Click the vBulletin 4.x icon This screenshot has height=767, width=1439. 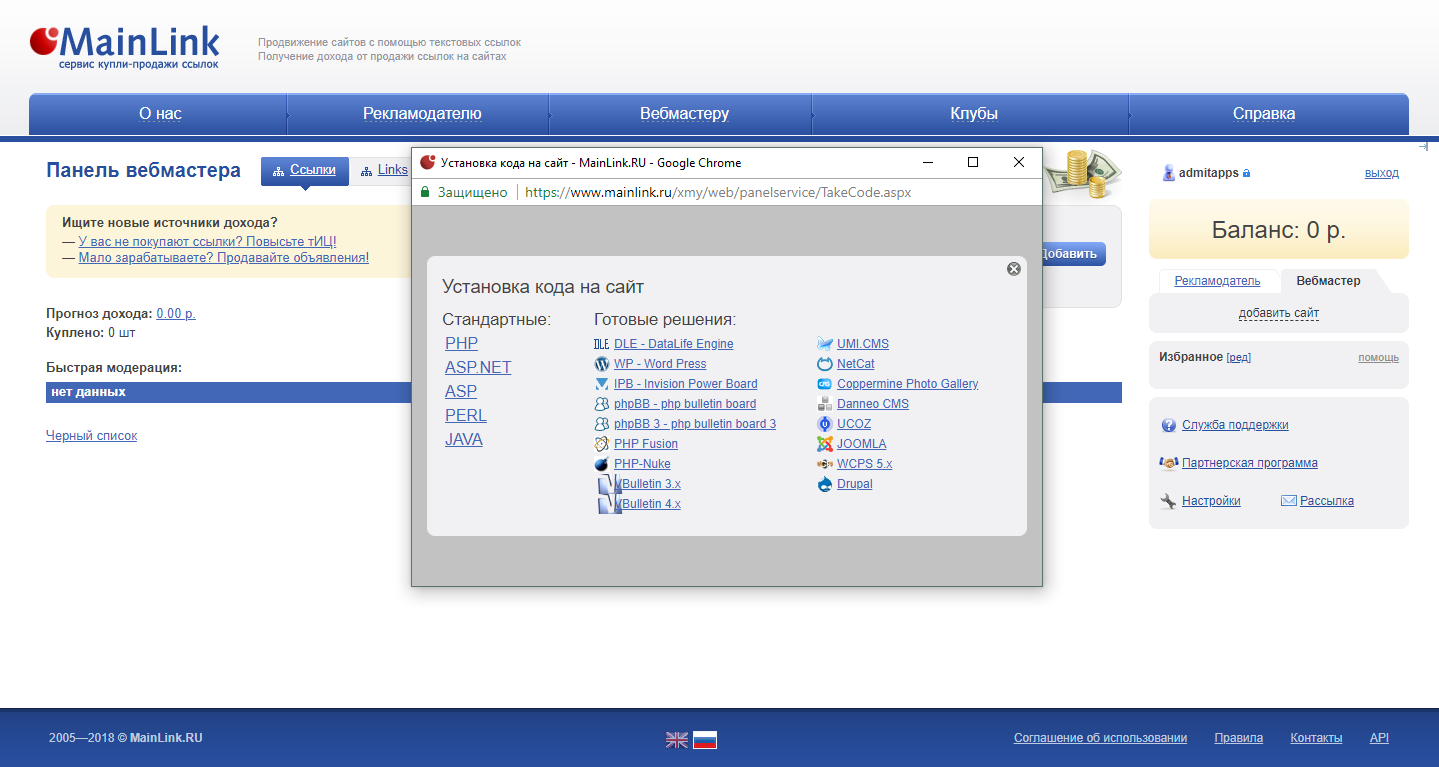pyautogui.click(x=609, y=504)
